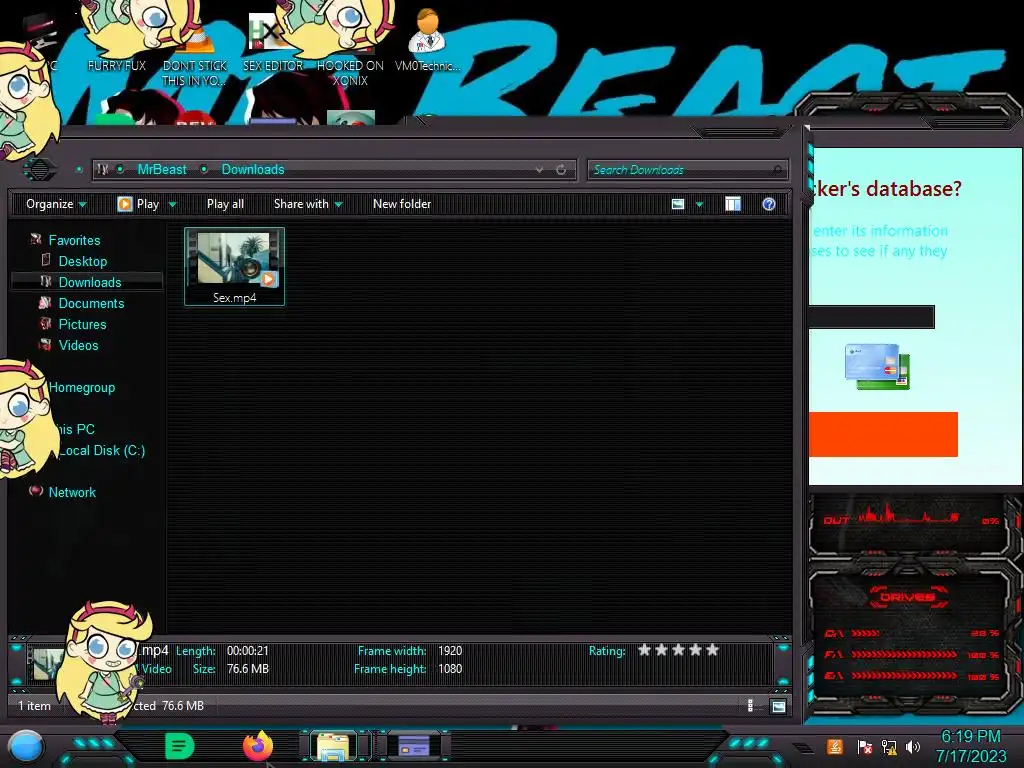Click the back/forward navigation hexagon icon
1024x768 pixels.
tap(40, 169)
